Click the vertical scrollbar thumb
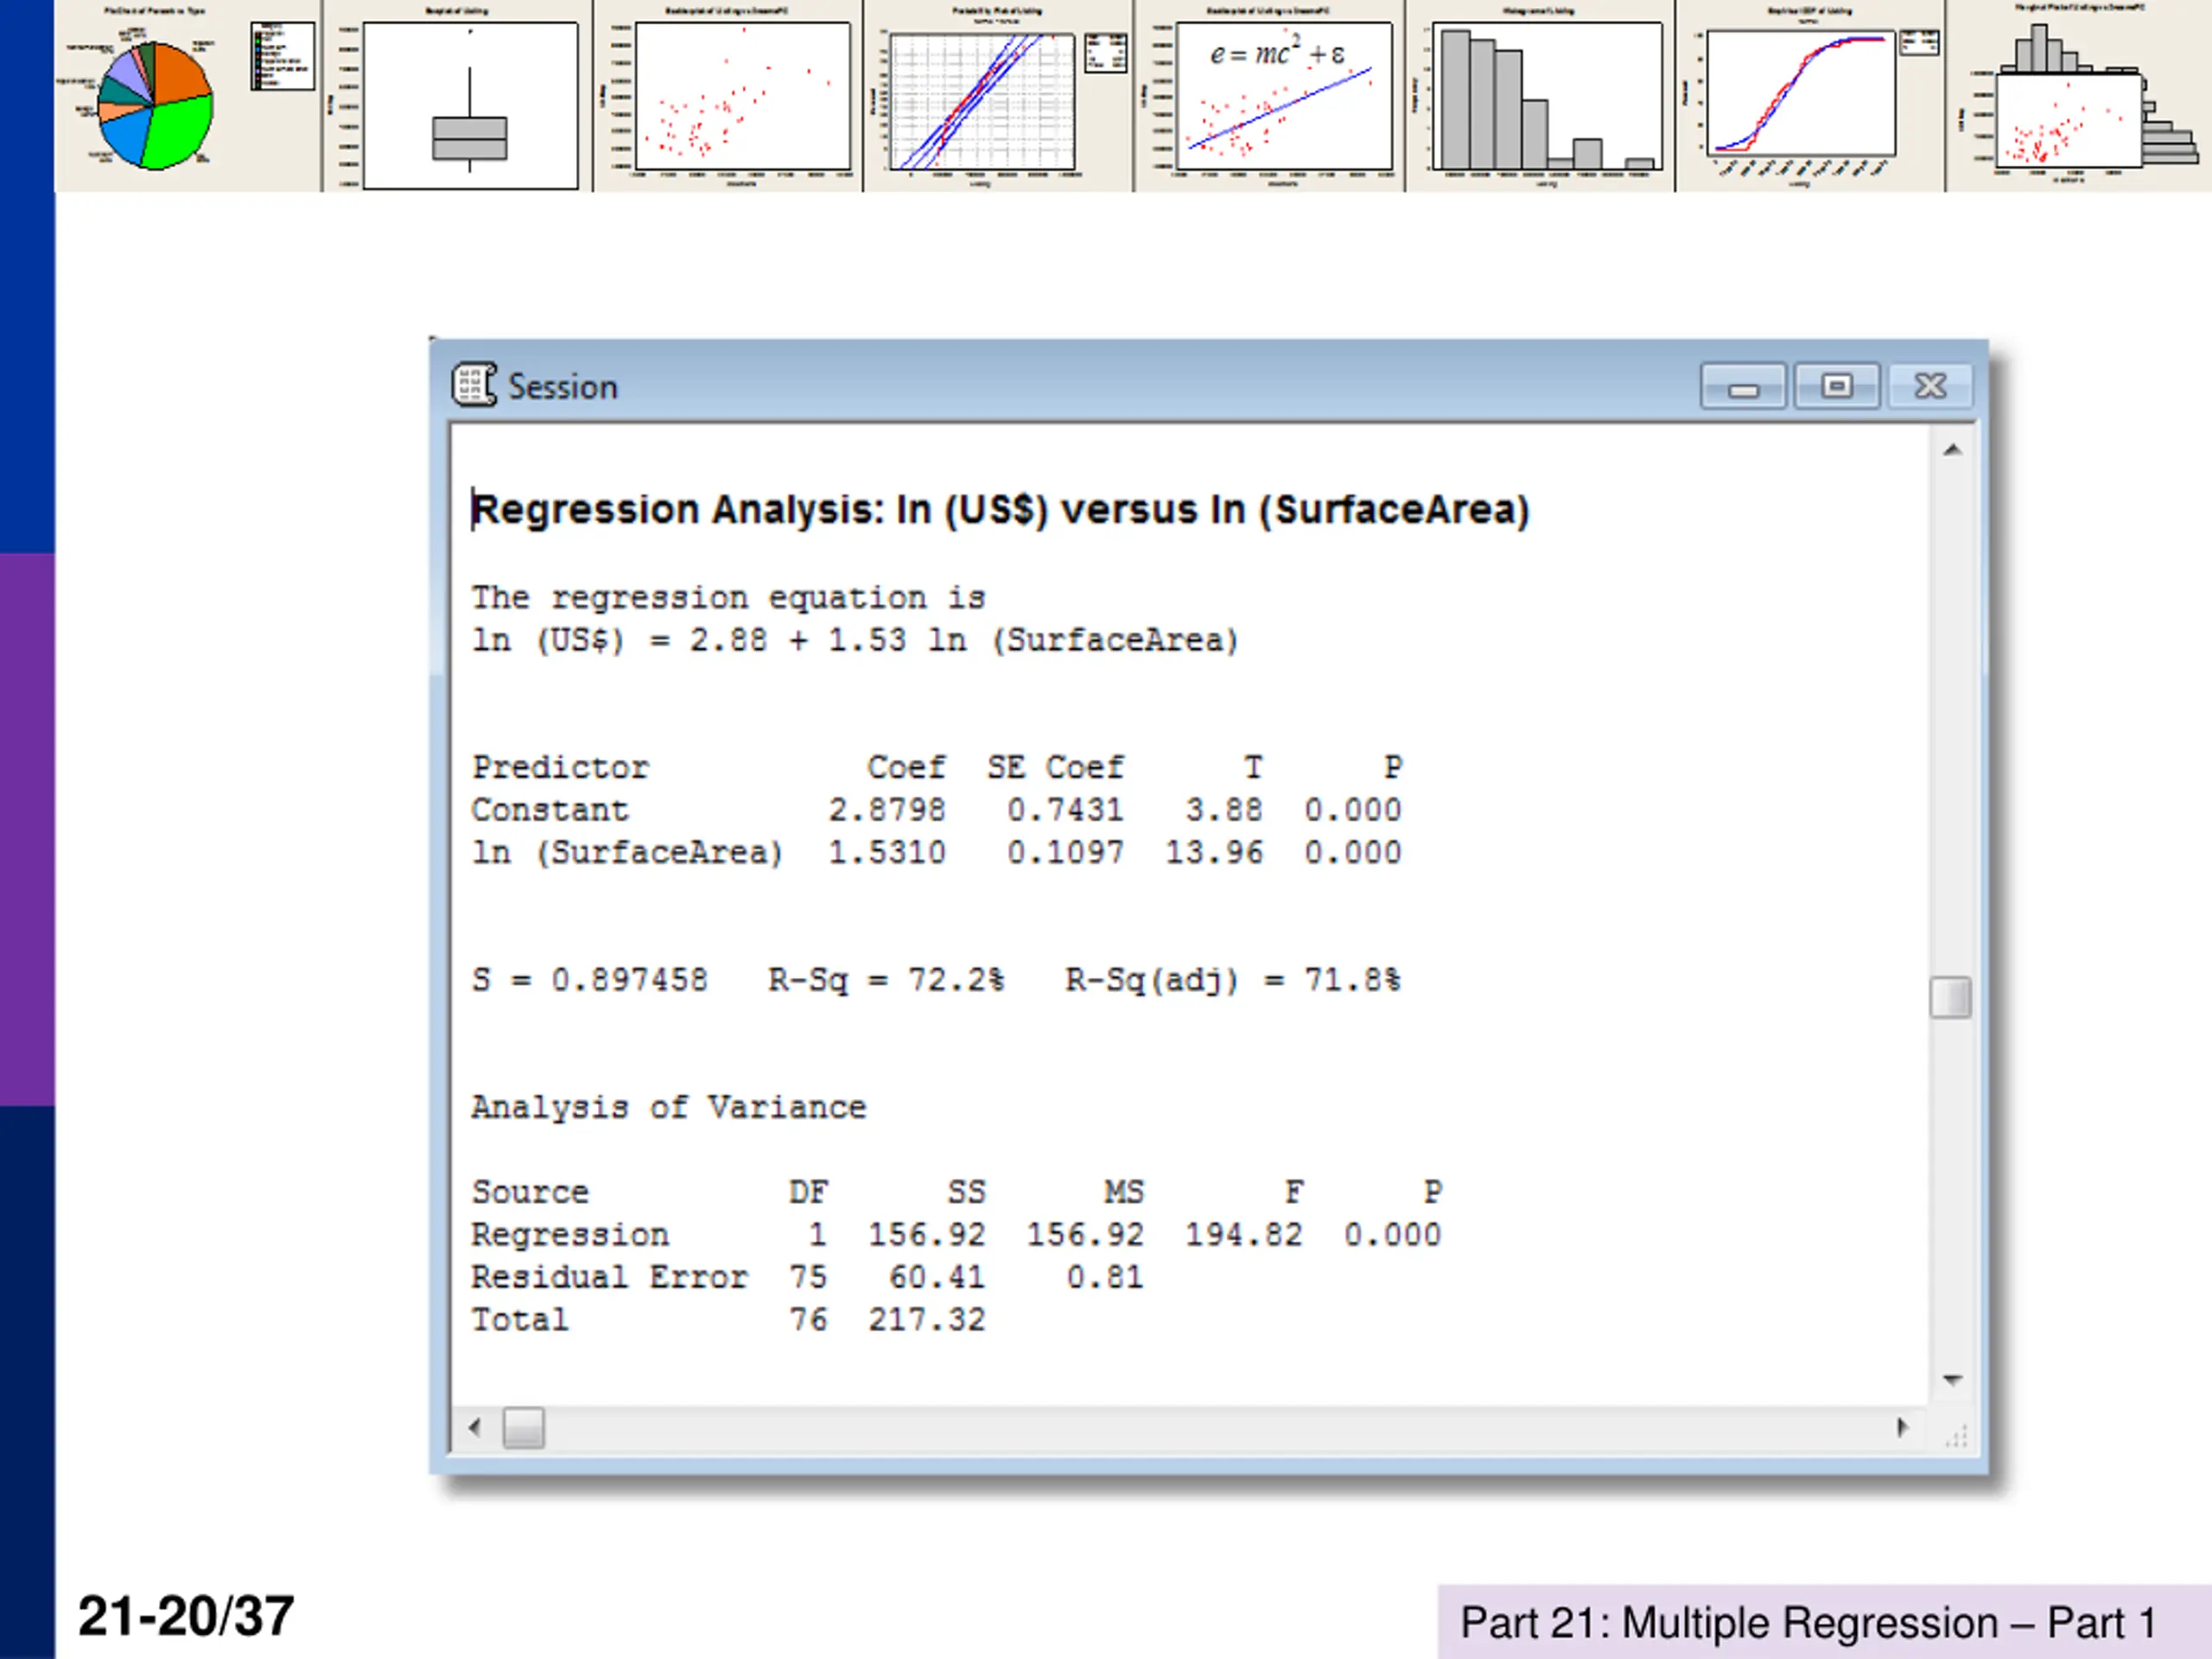This screenshot has height=1659, width=2212. tap(1951, 997)
